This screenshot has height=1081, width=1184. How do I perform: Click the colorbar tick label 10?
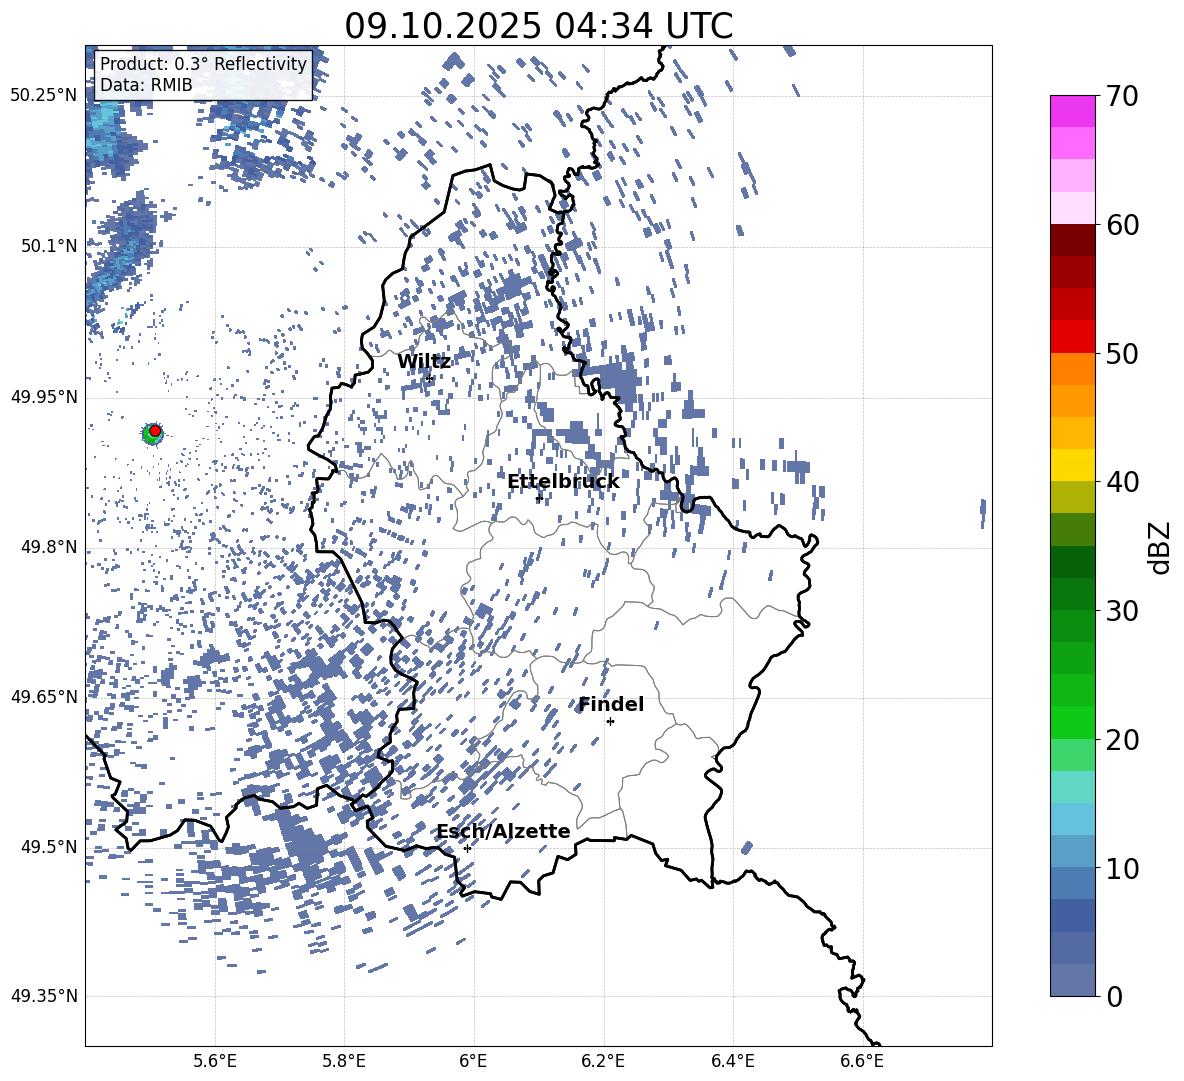pyautogui.click(x=1121, y=868)
